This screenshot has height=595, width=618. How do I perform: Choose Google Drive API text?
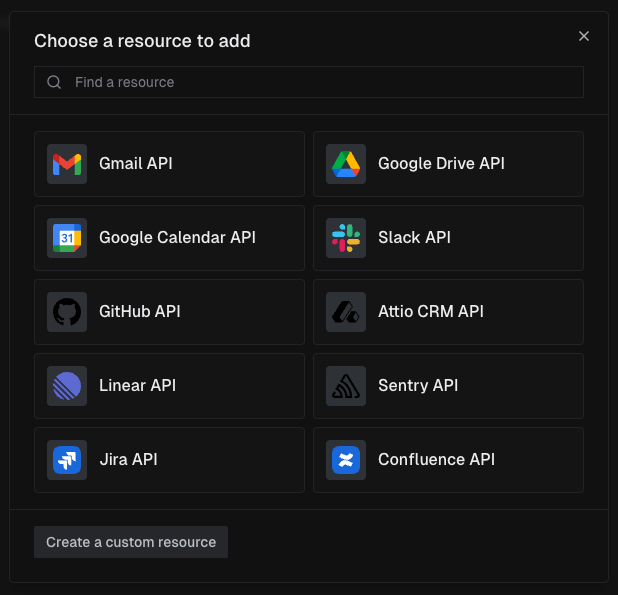pyautogui.click(x=441, y=164)
